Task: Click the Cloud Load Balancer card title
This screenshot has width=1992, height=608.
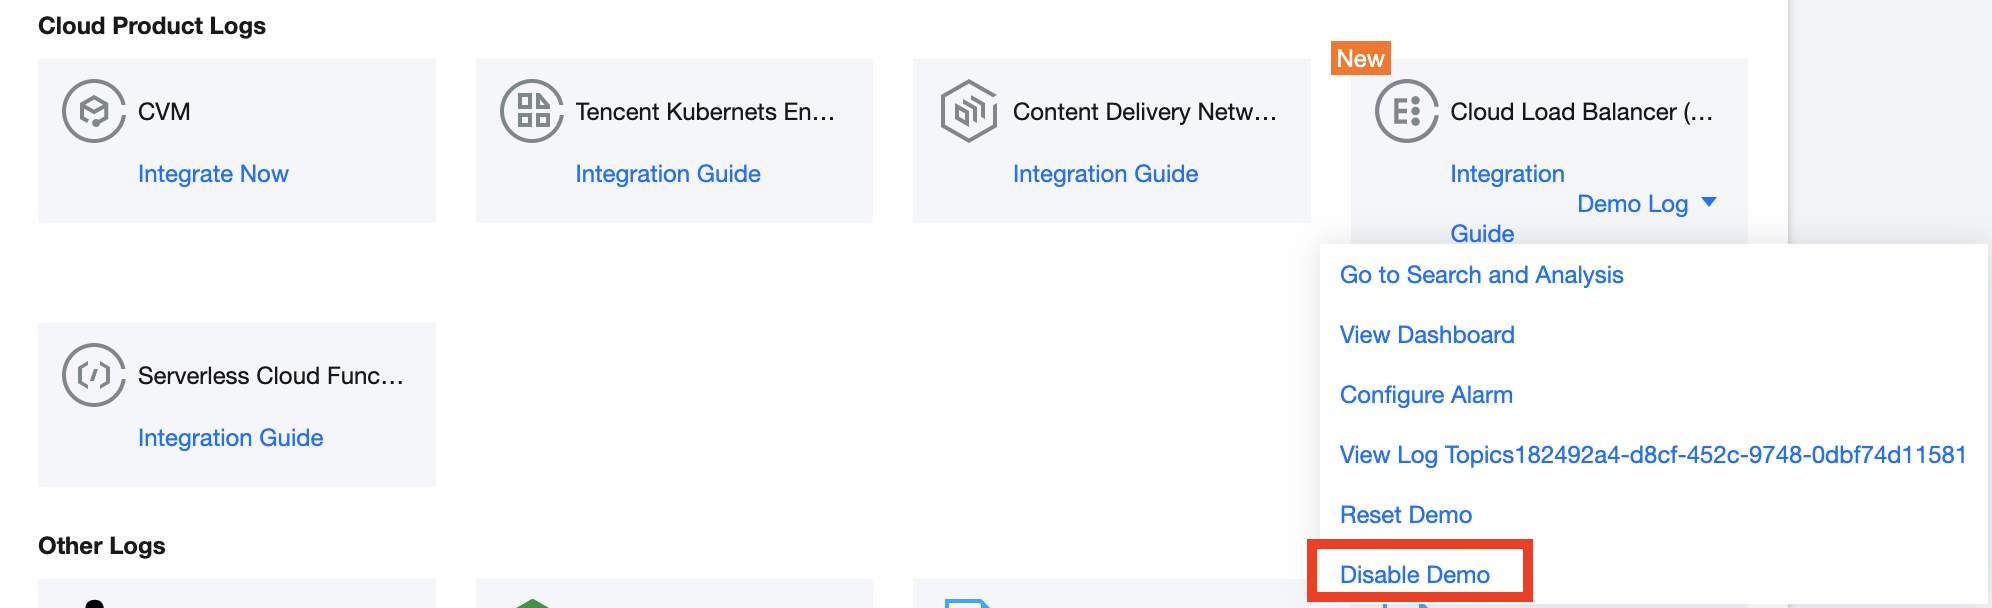Action: (1582, 112)
